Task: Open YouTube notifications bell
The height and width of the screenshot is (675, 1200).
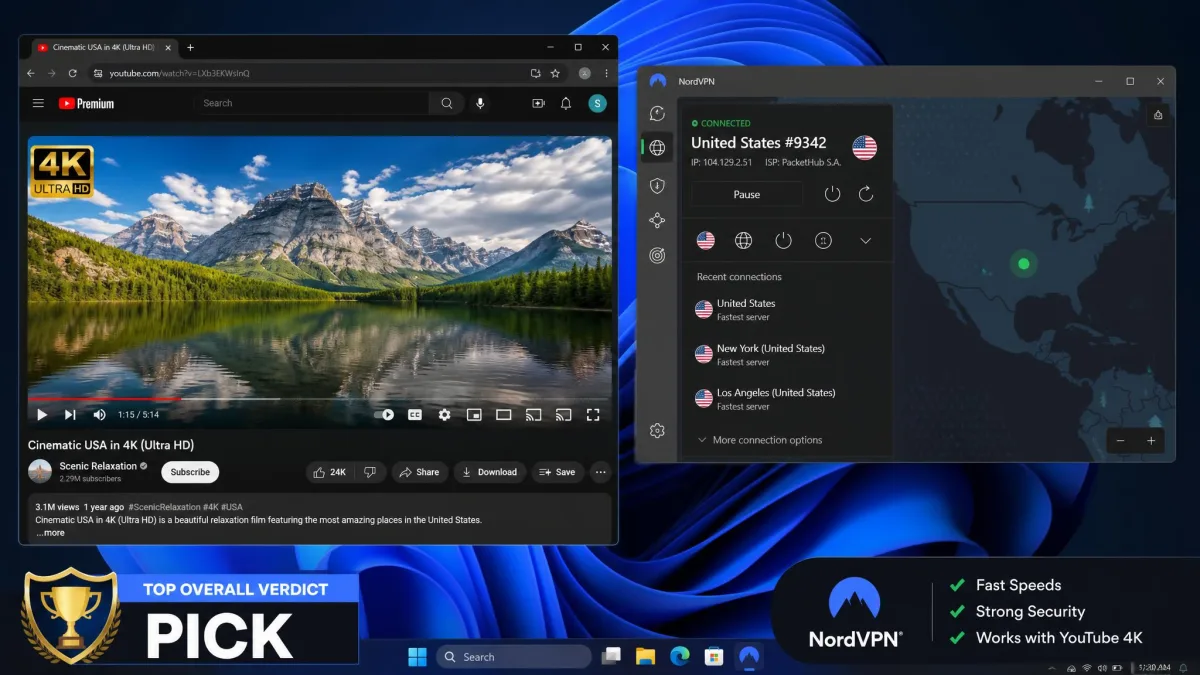Action: (x=566, y=103)
